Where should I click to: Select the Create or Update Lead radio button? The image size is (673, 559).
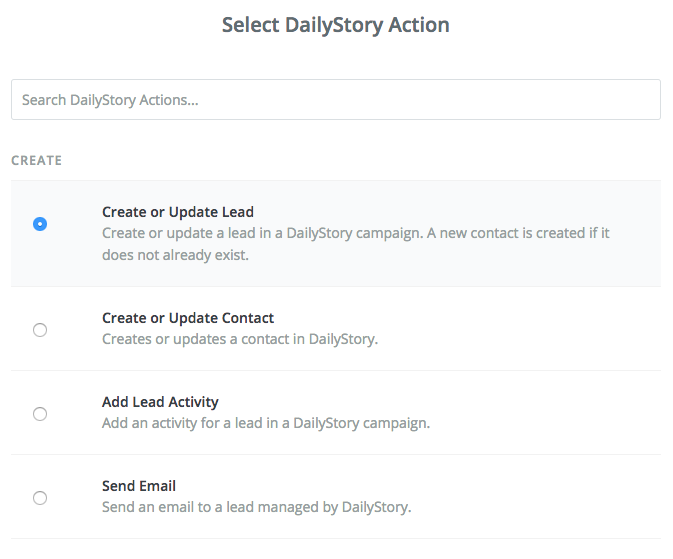40,224
